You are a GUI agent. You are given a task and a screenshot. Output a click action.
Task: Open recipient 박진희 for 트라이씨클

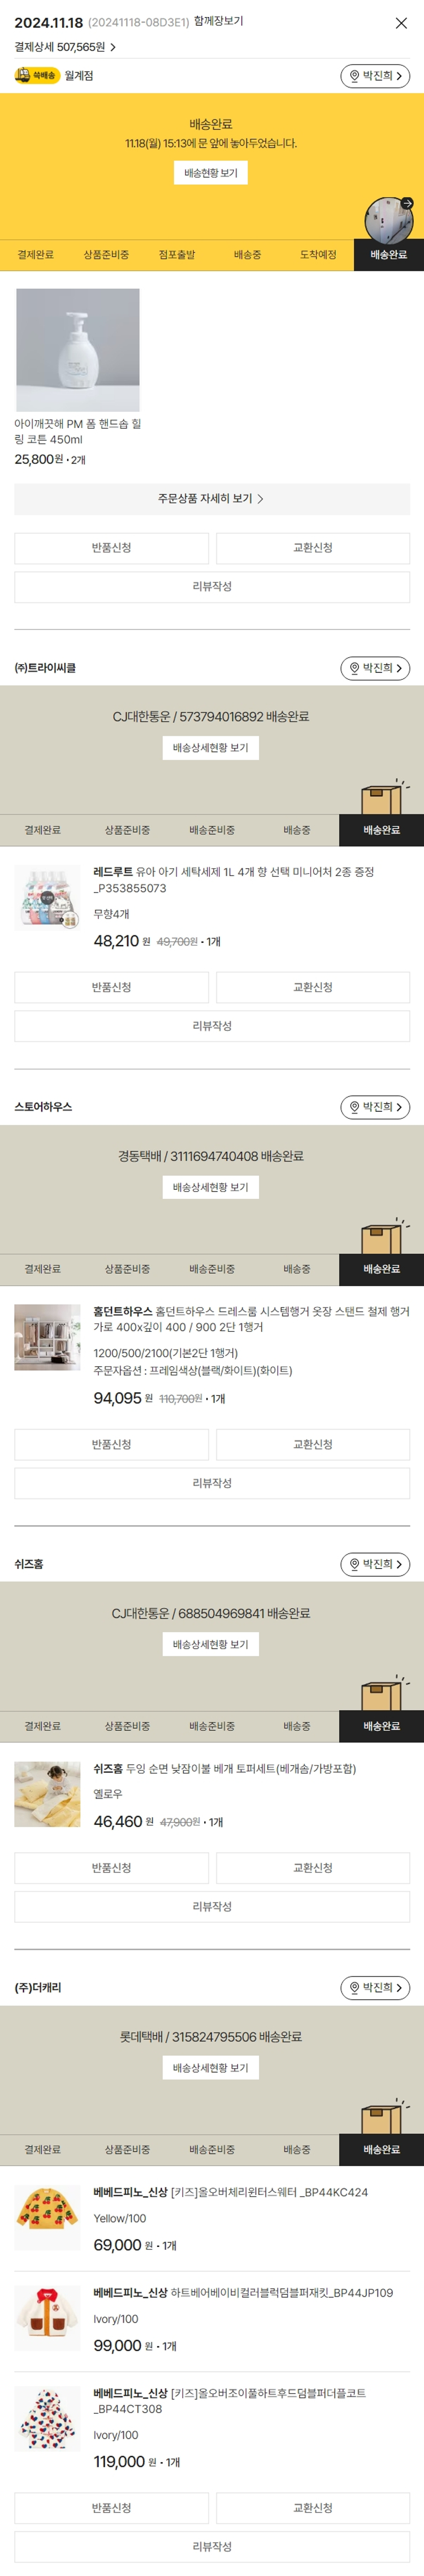click(x=375, y=668)
